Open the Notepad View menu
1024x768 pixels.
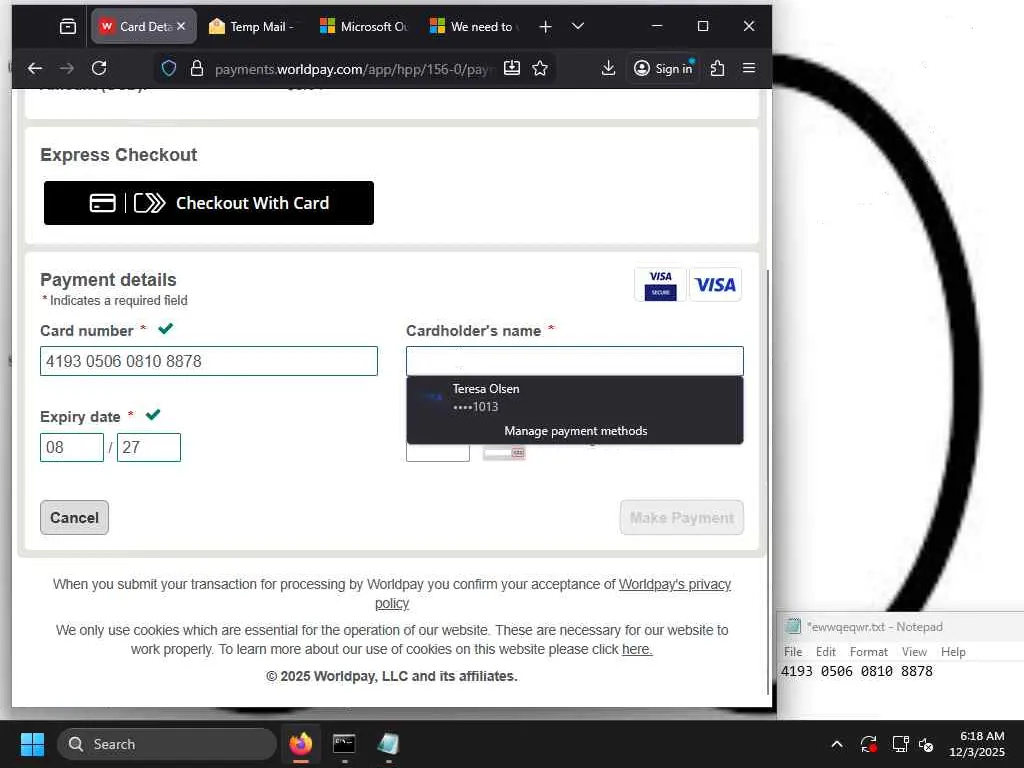[914, 652]
